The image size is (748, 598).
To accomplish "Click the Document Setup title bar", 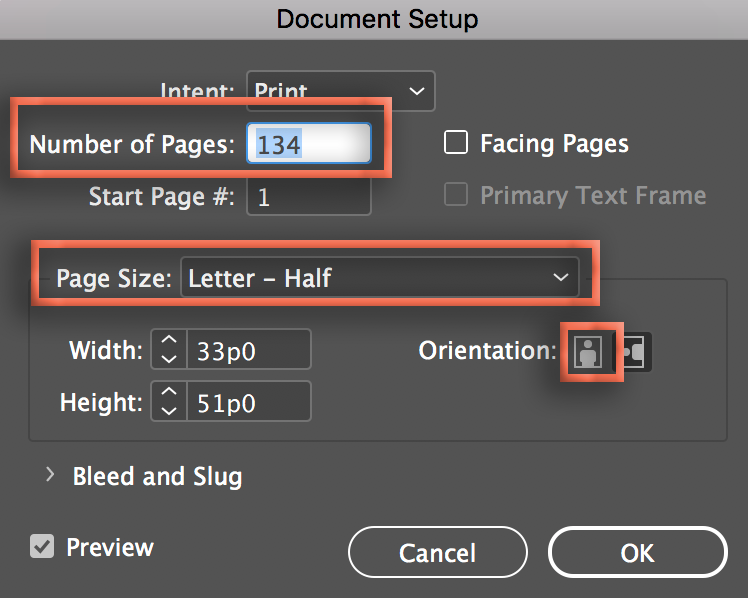I will coord(374,19).
